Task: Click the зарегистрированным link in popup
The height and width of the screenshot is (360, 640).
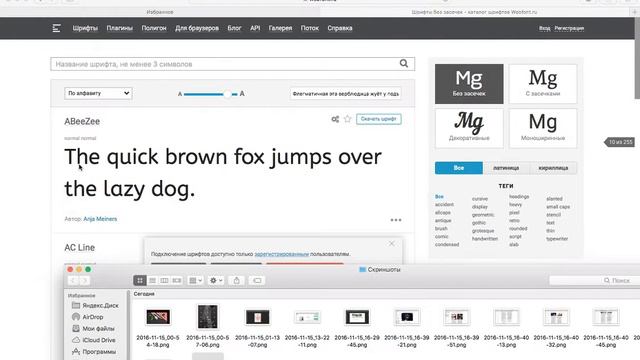Action: [x=282, y=254]
